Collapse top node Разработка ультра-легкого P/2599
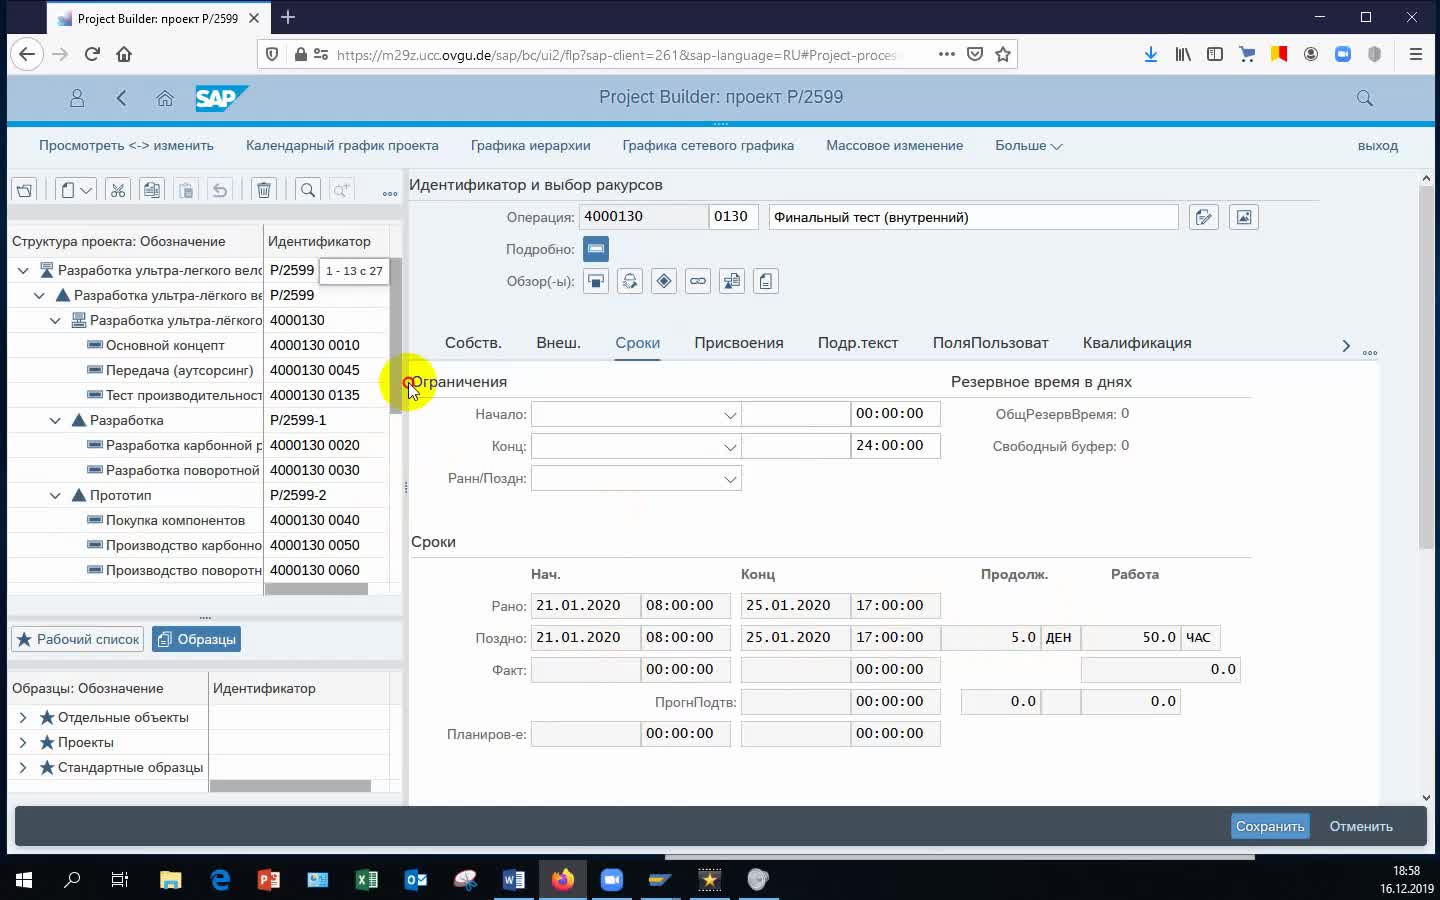The image size is (1440, 900). click(23, 270)
